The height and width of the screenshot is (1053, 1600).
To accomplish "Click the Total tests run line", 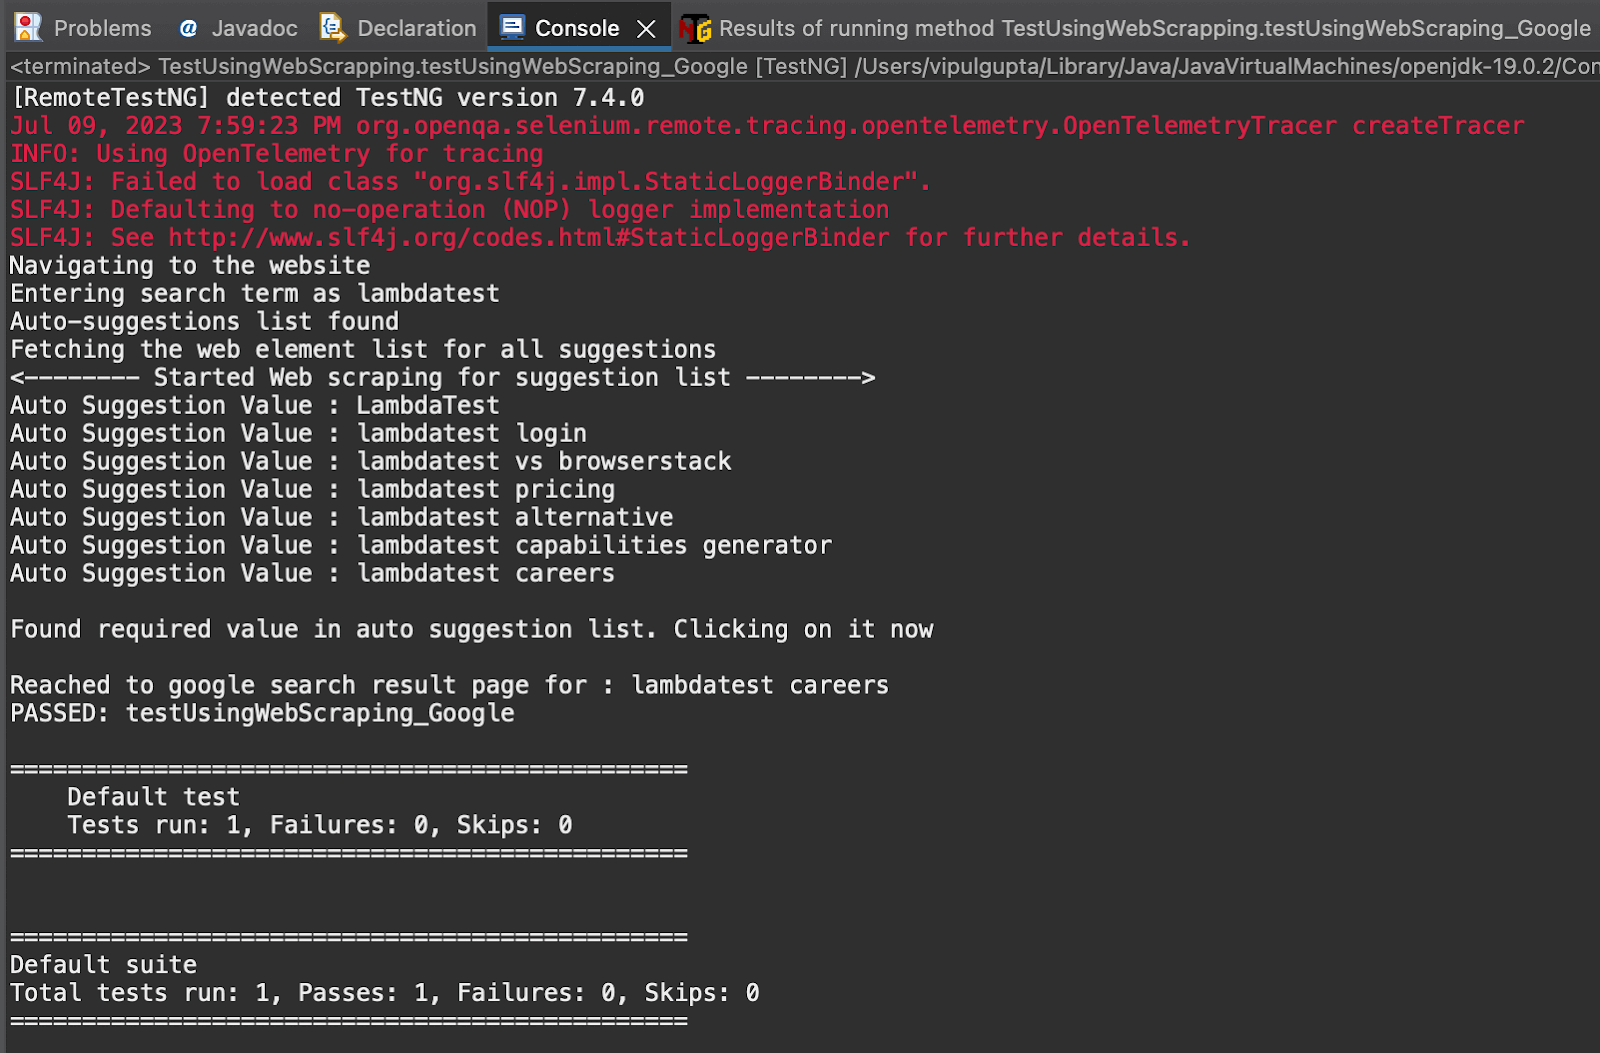I will [383, 992].
